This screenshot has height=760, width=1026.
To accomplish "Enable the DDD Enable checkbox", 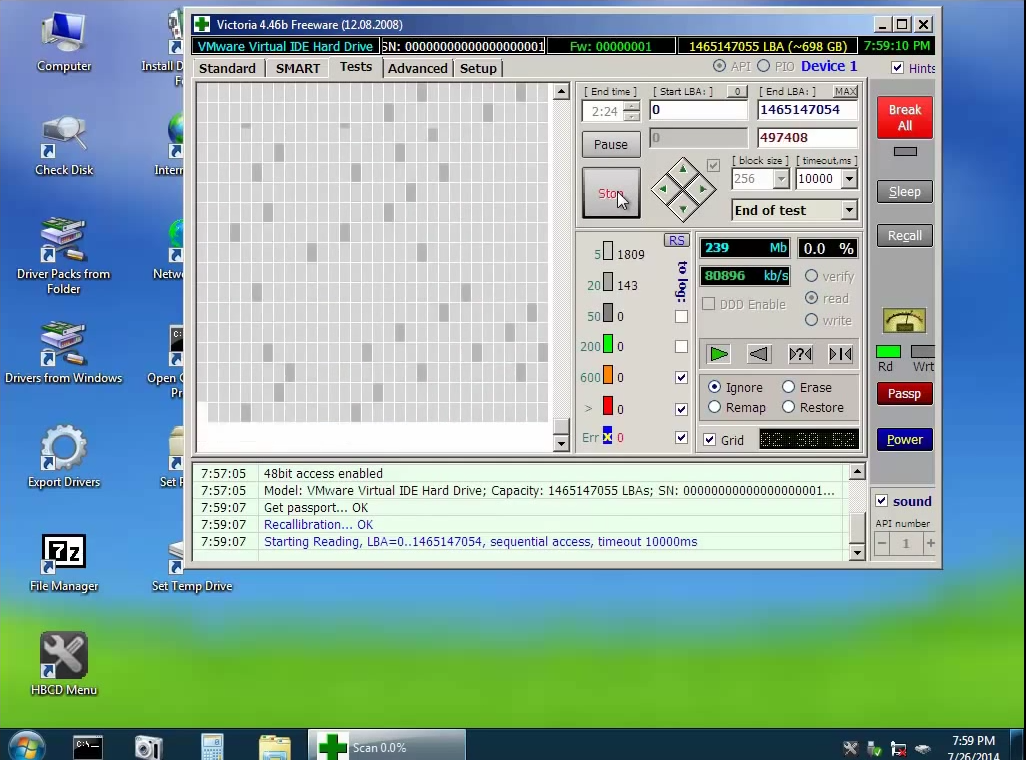I will (x=708, y=304).
